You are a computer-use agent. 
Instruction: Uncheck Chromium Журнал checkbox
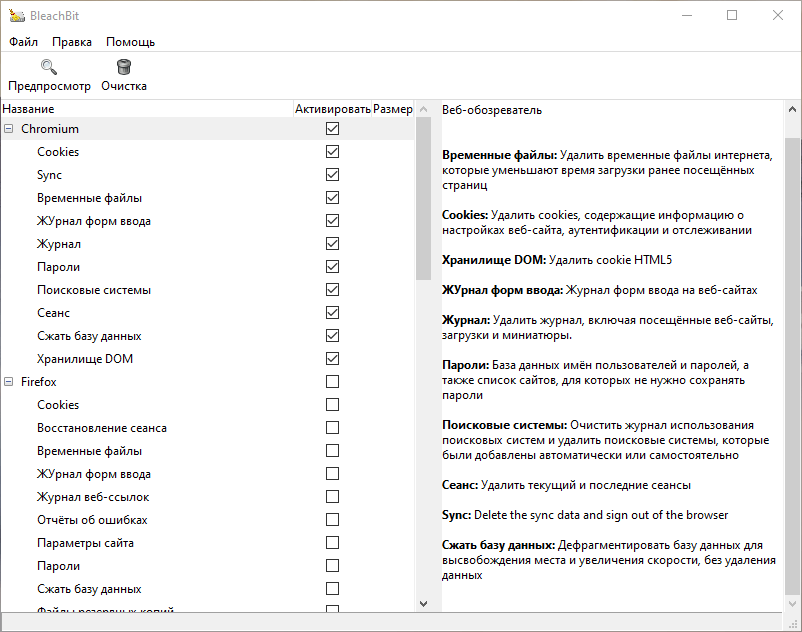332,244
